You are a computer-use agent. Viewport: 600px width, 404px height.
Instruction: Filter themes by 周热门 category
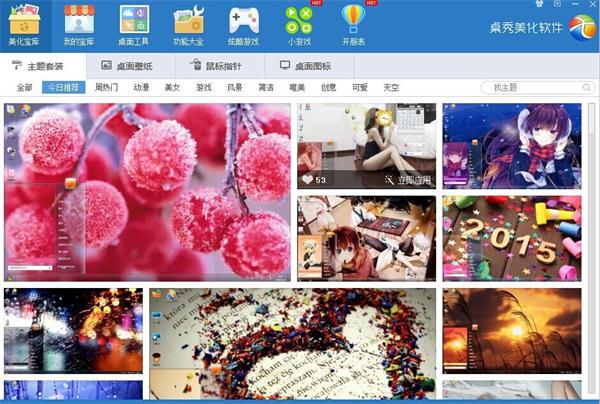tap(106, 88)
